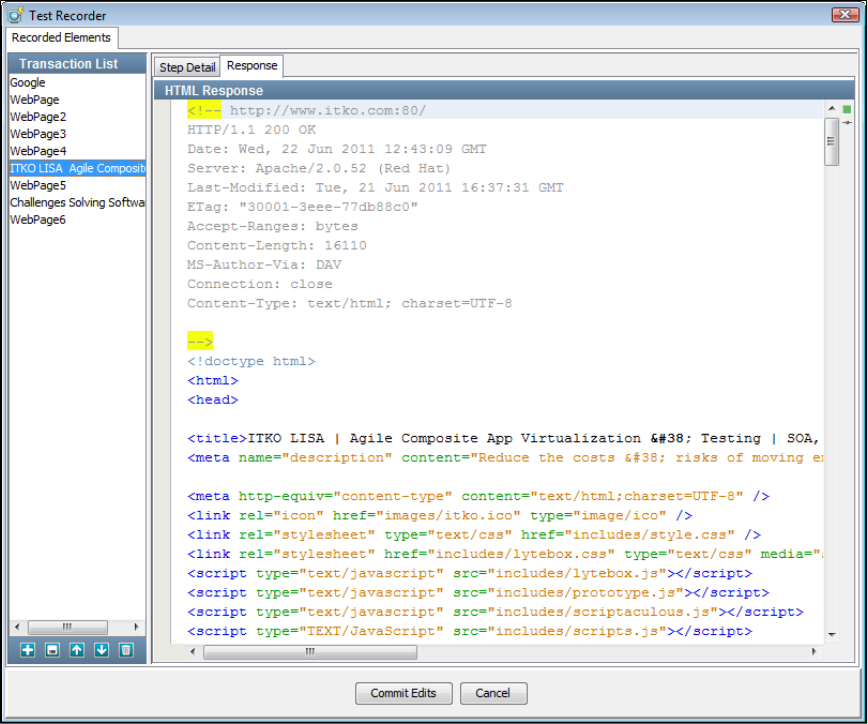The height and width of the screenshot is (724, 868).
Task: Click the Connection: close line
Action: point(260,284)
